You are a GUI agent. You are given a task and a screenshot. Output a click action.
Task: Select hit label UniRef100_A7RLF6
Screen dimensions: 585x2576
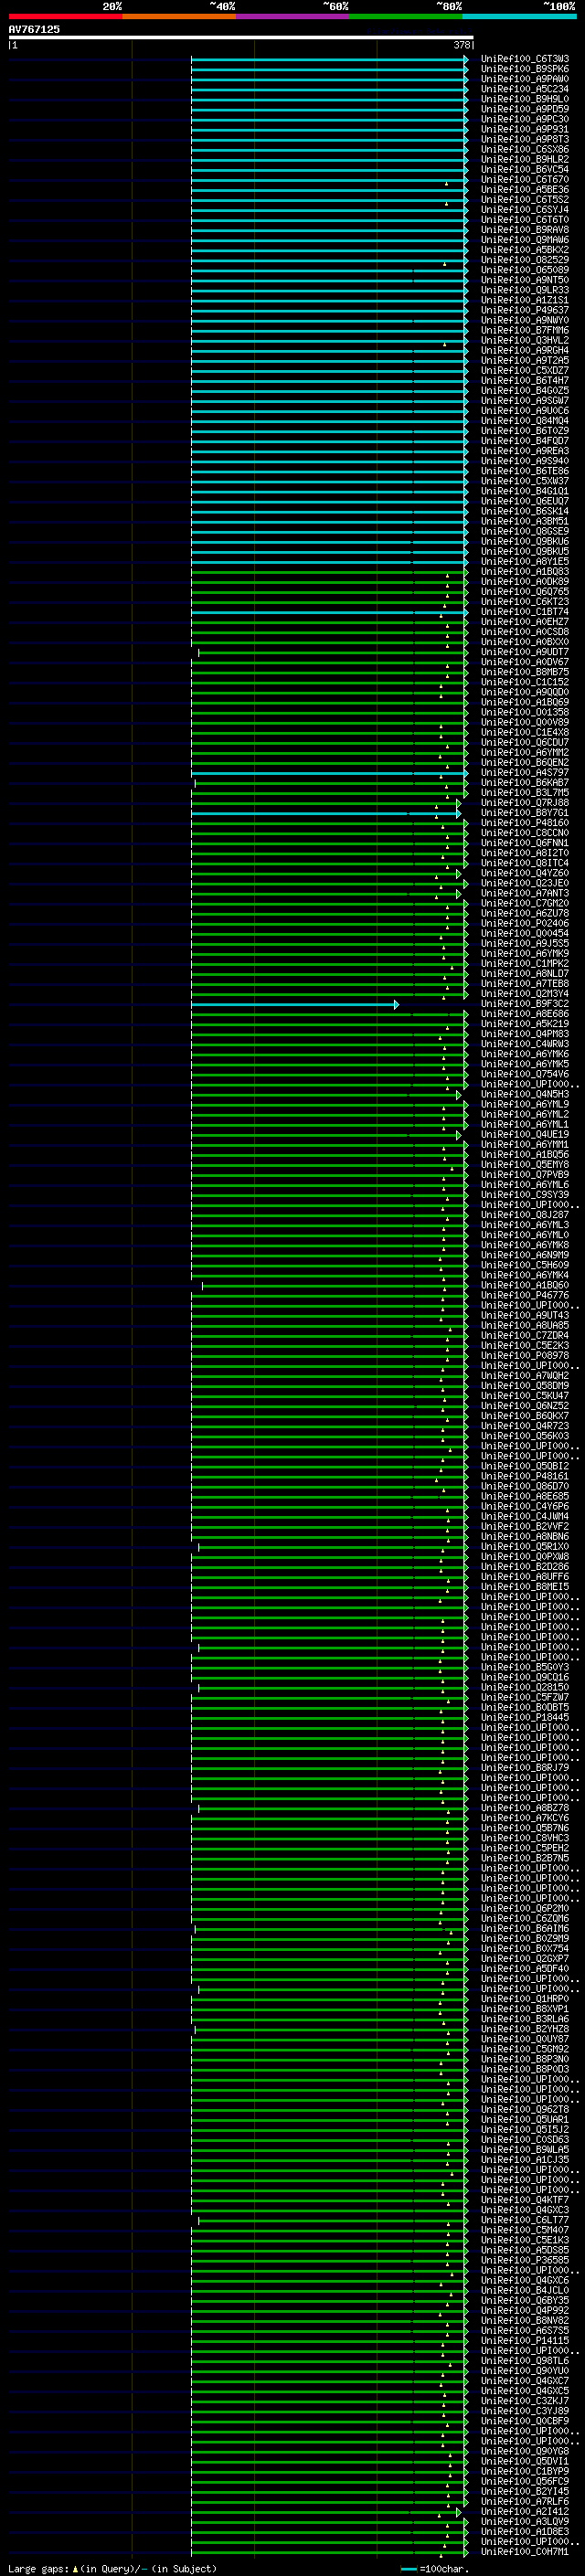click(525, 2502)
